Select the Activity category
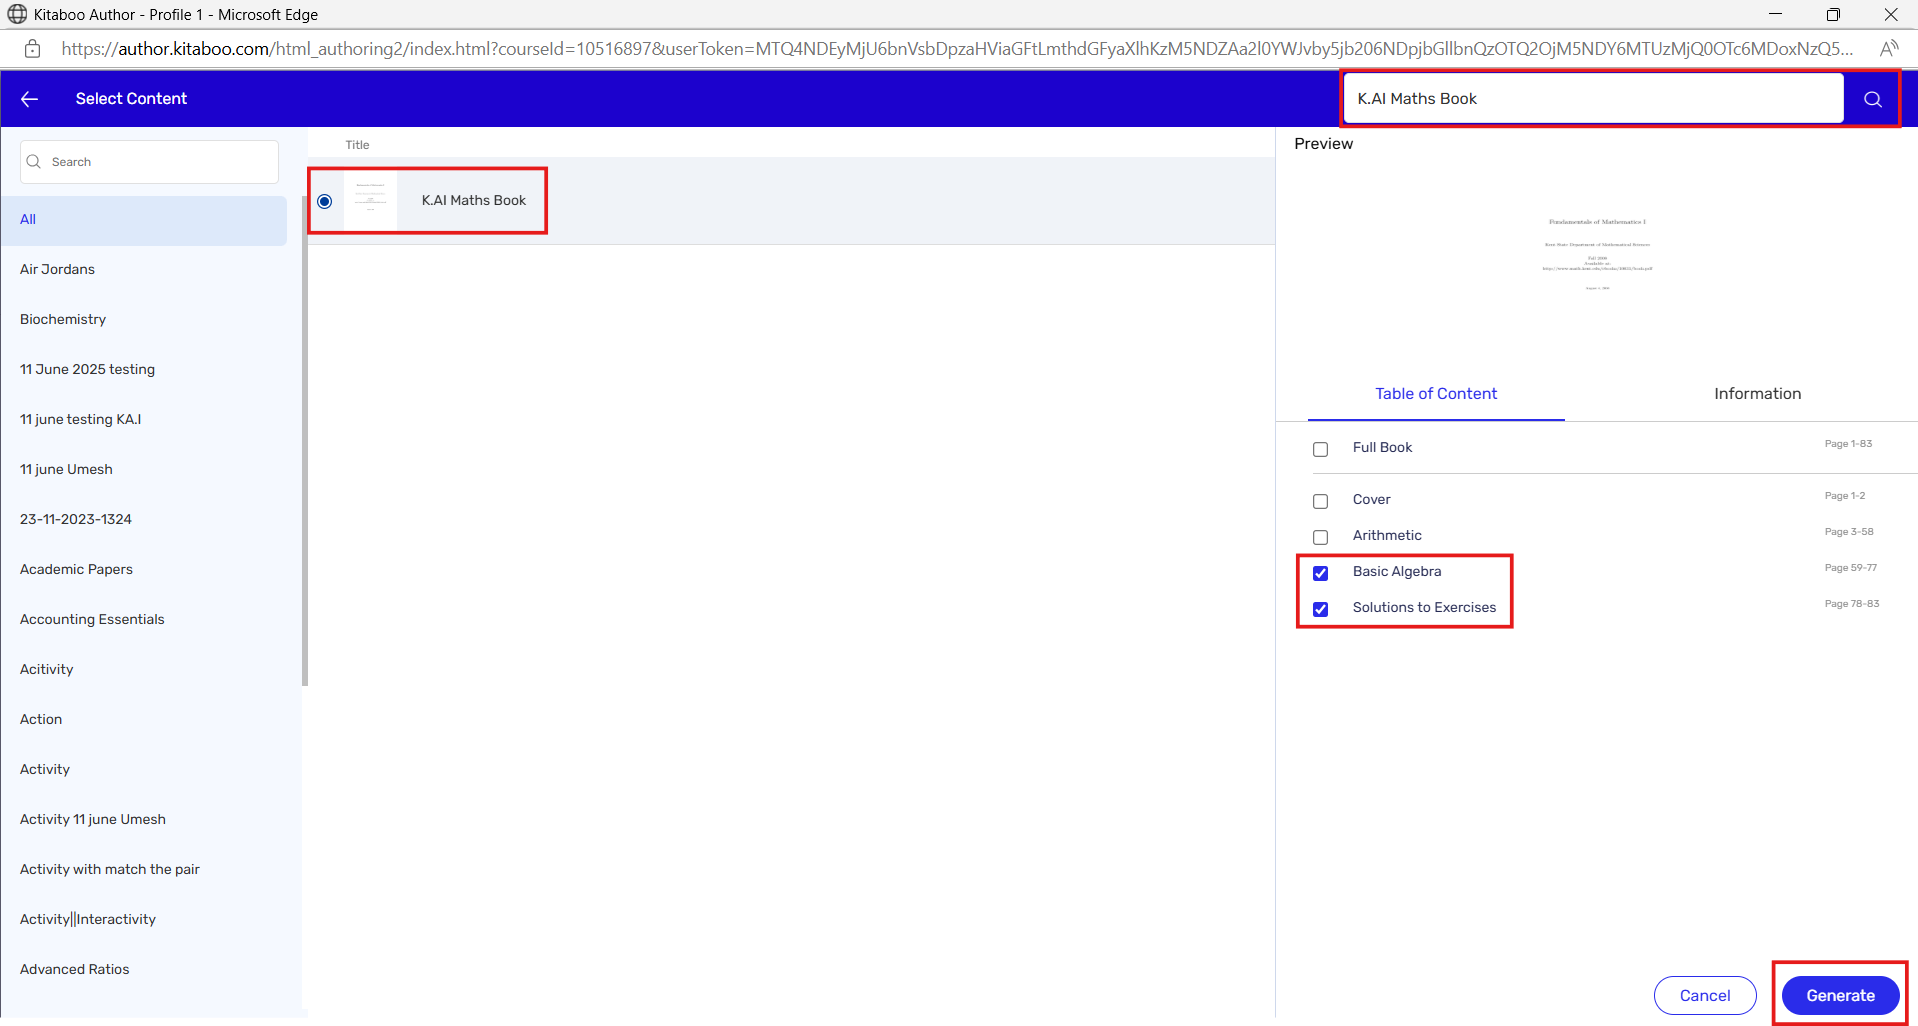This screenshot has height=1026, width=1918. pyautogui.click(x=144, y=769)
